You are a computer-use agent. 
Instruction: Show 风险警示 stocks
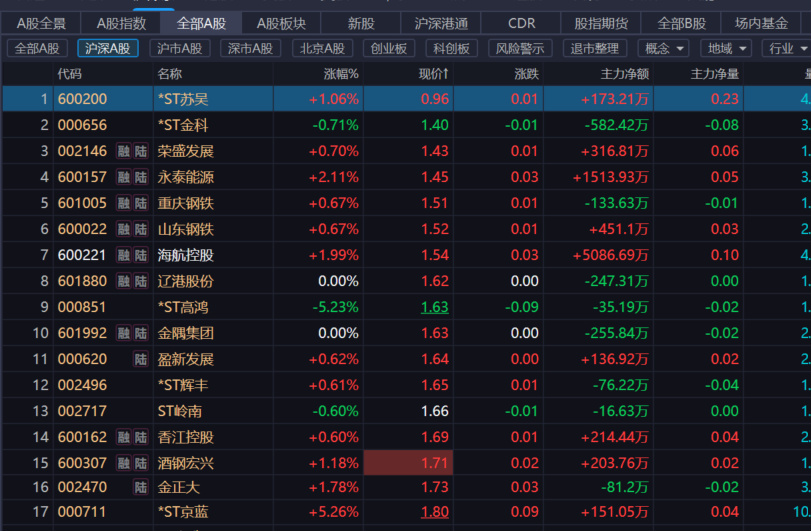520,49
